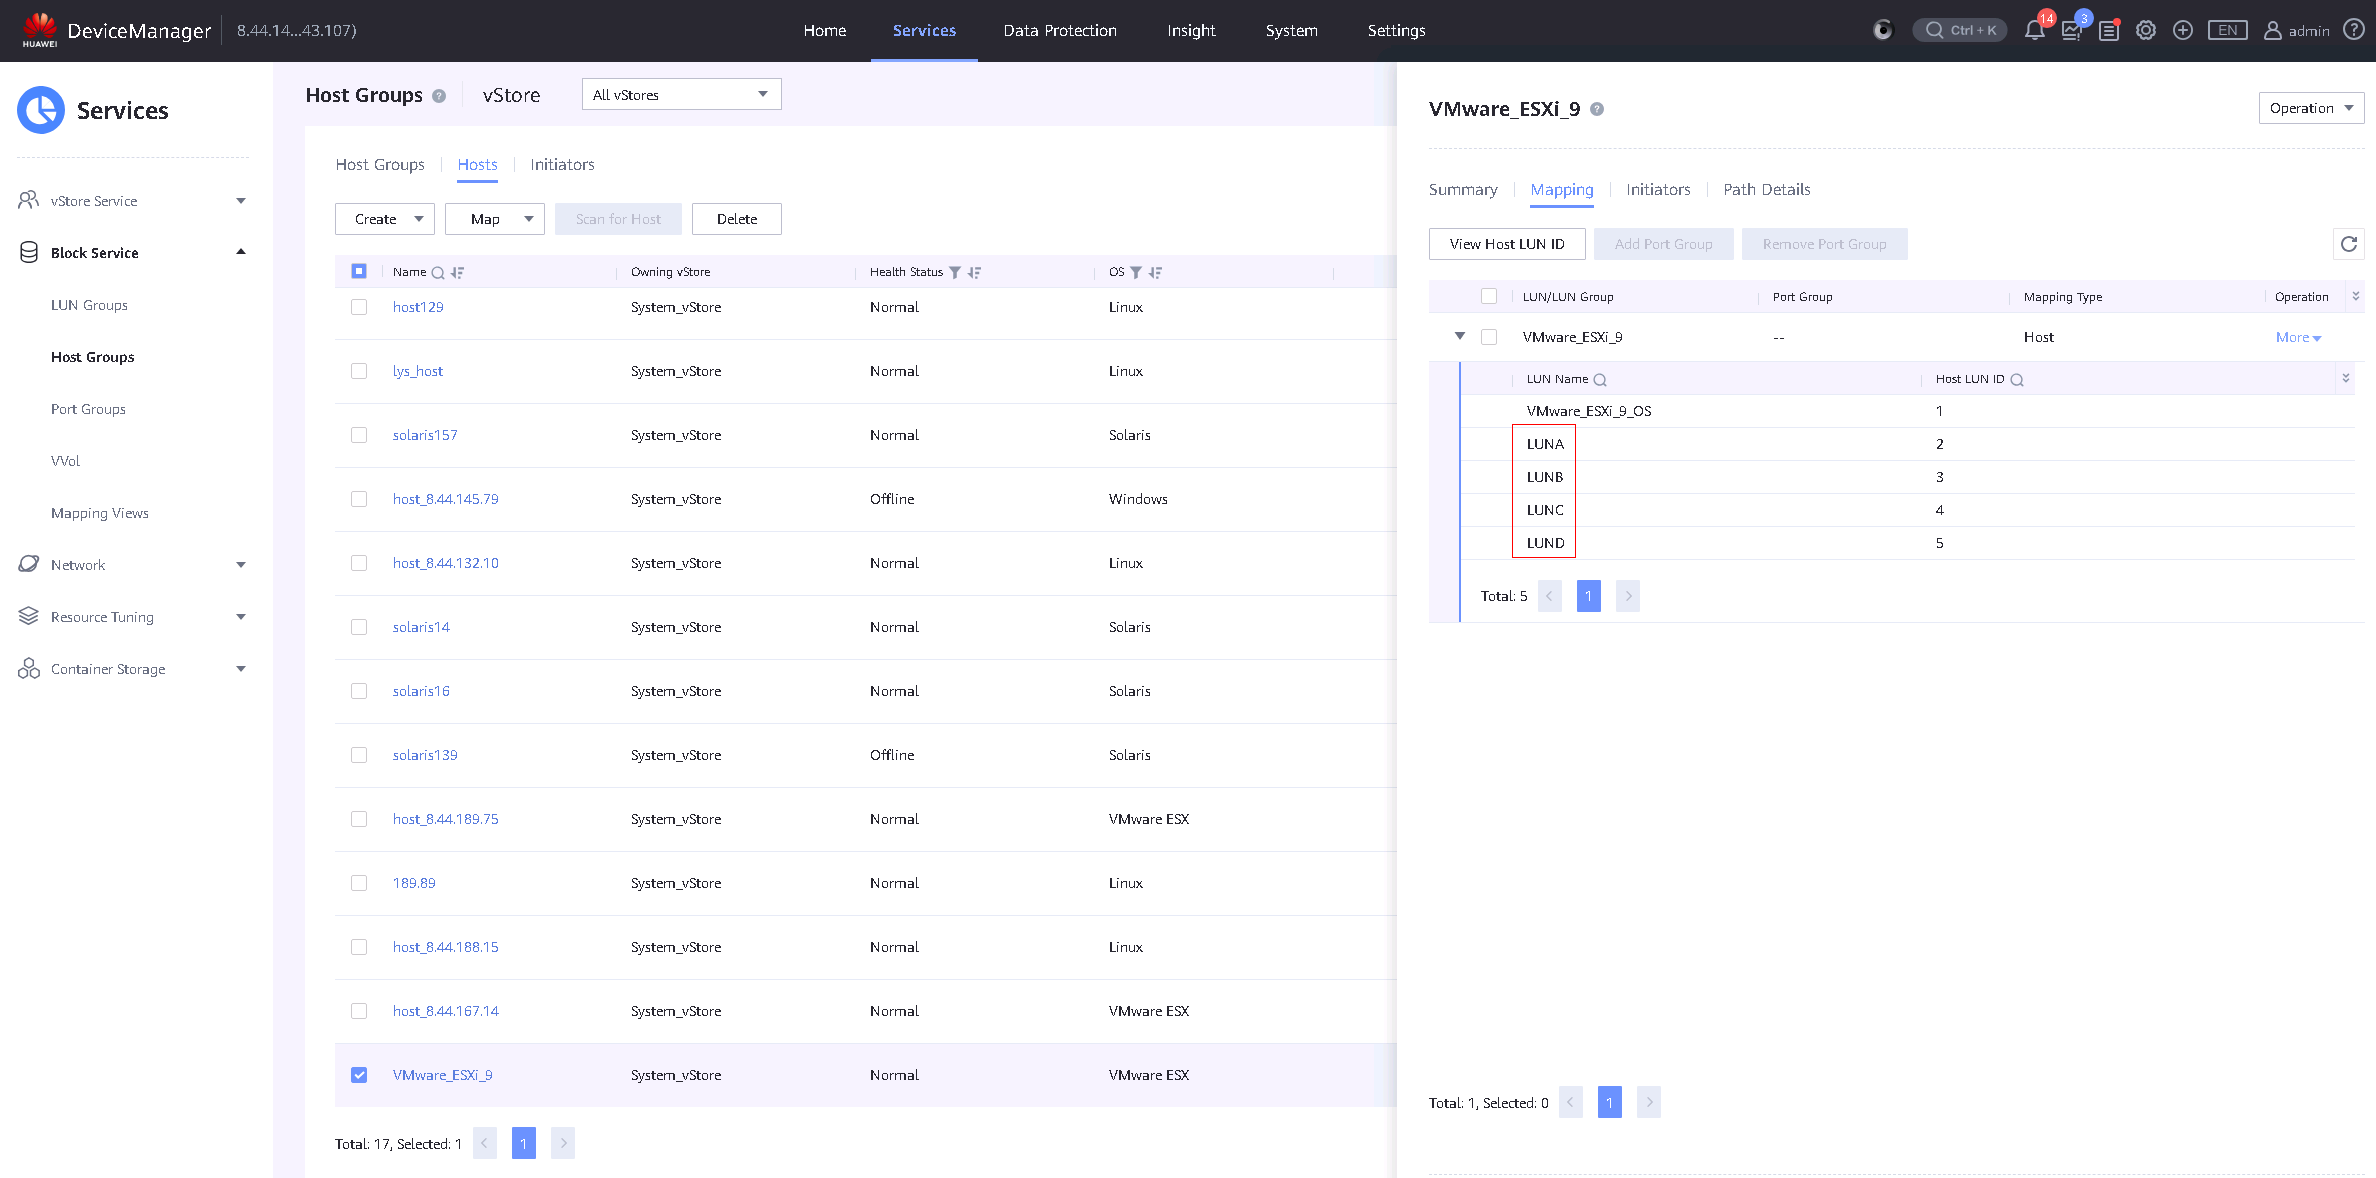Click the help icon beside VMware_ESXi_9 title
This screenshot has height=1178, width=2376.
pyautogui.click(x=1597, y=109)
